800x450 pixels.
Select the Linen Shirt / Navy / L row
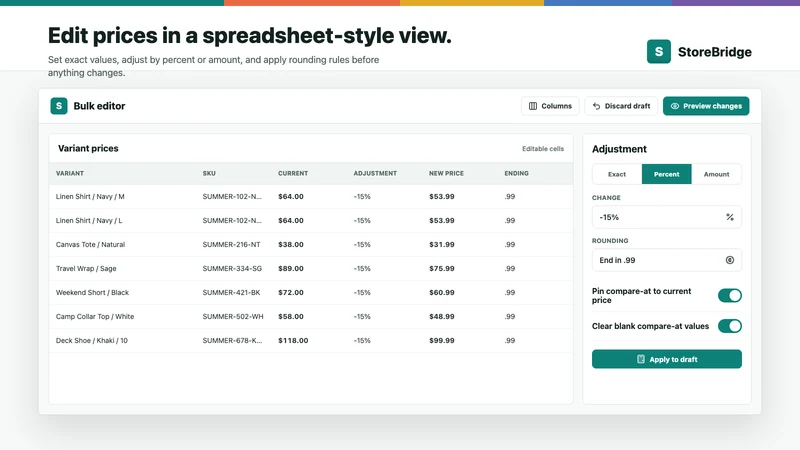click(311, 220)
